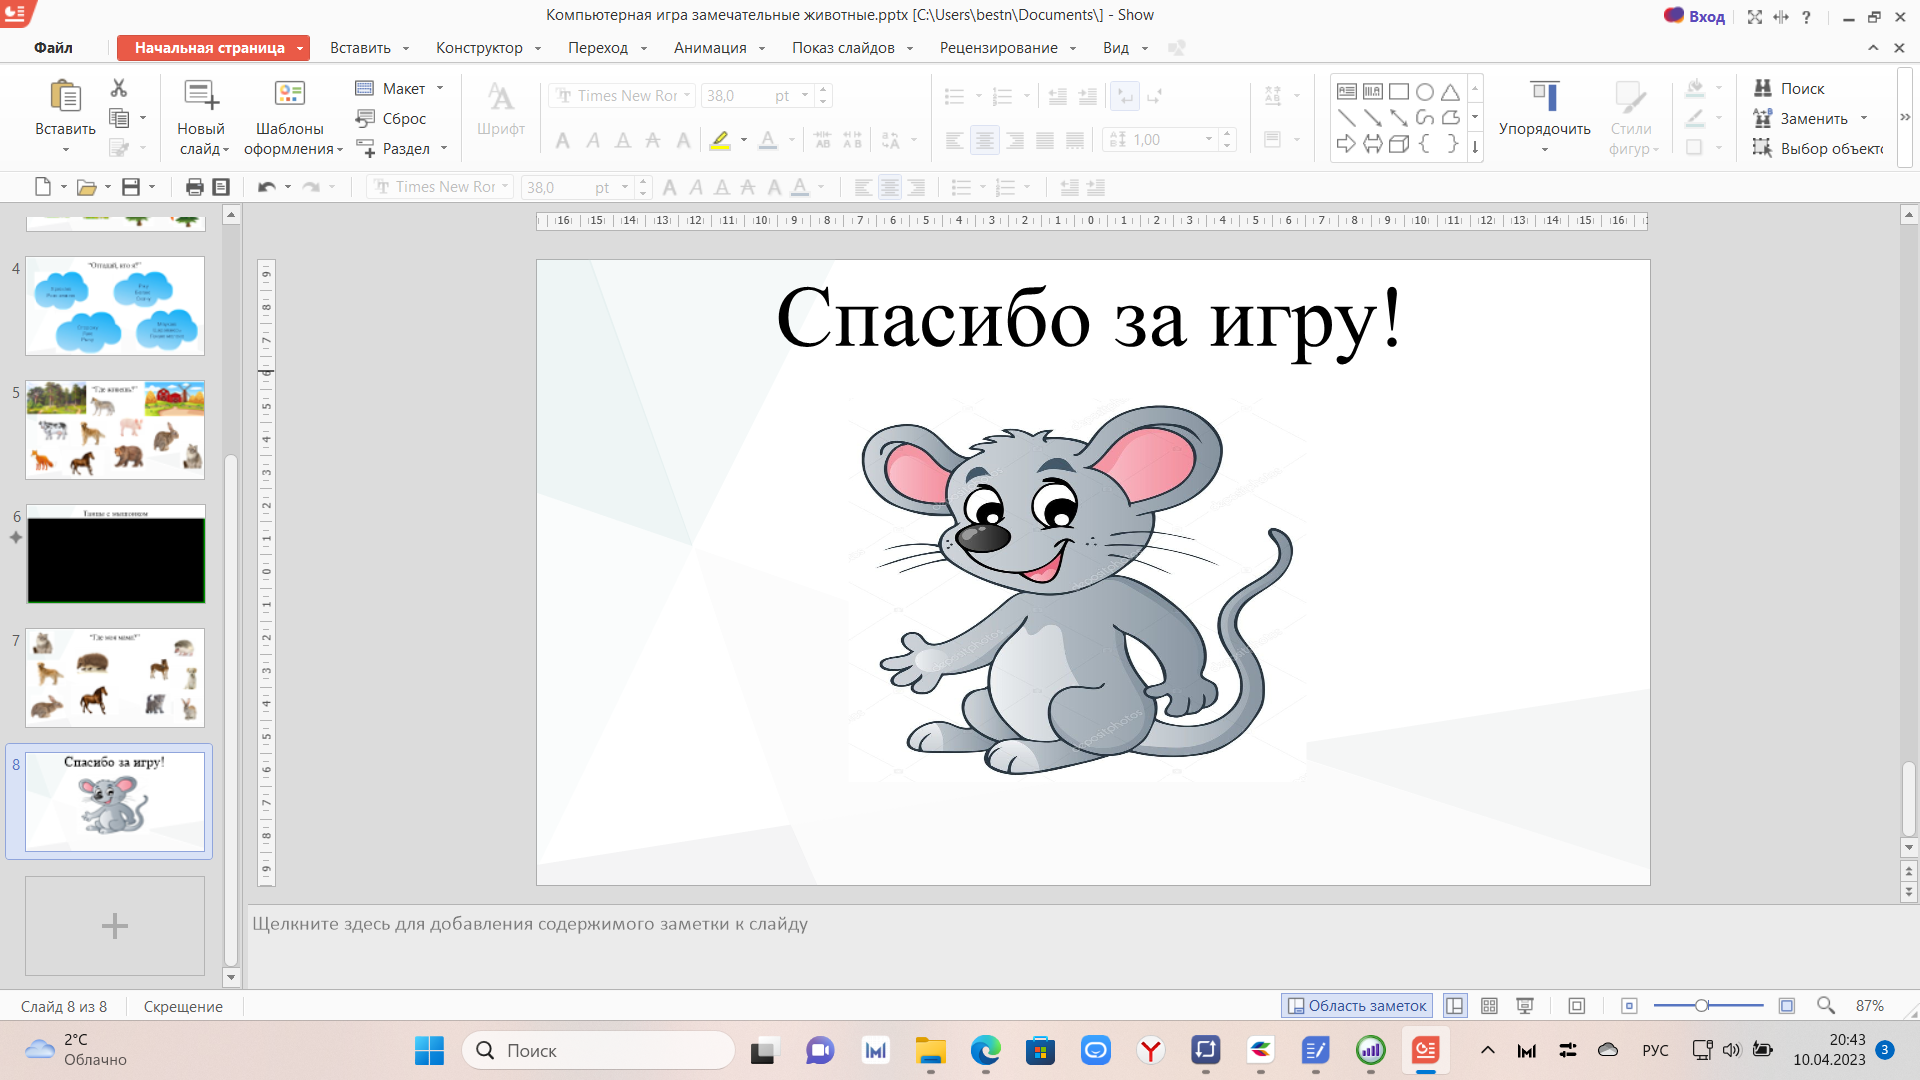Cut selection with scissors icon
Viewport: 1920px width, 1080px height.
point(119,88)
